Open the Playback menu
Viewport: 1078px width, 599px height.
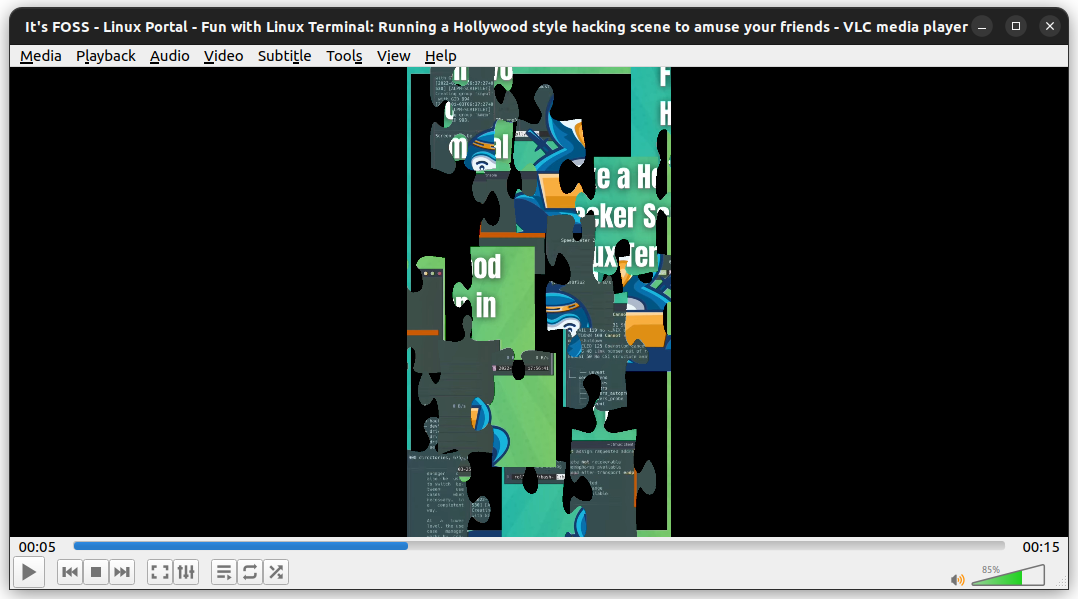click(105, 55)
